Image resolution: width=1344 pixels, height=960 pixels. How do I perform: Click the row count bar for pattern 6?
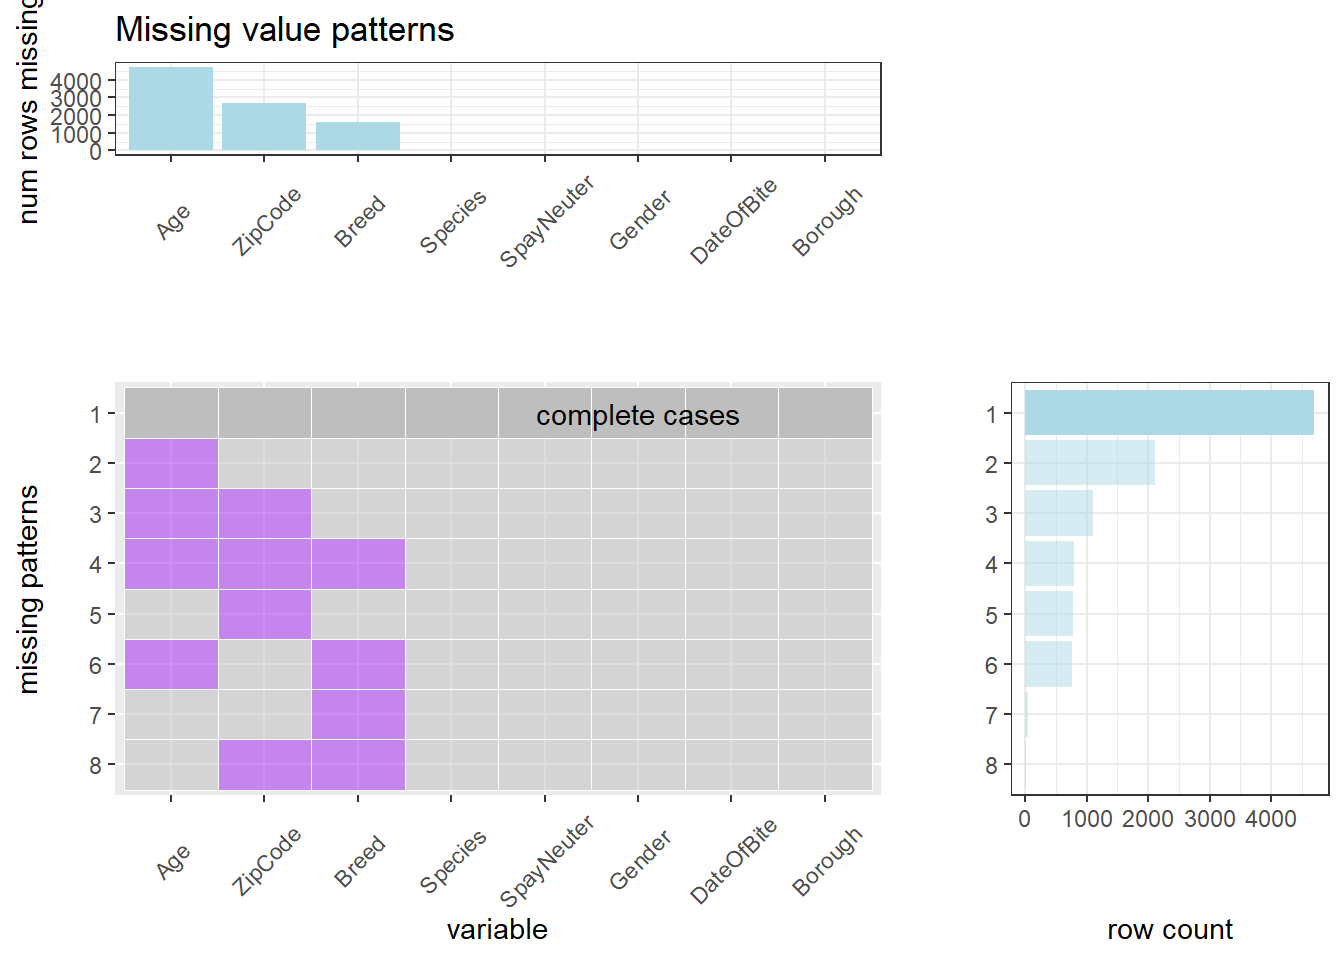(x=1048, y=664)
